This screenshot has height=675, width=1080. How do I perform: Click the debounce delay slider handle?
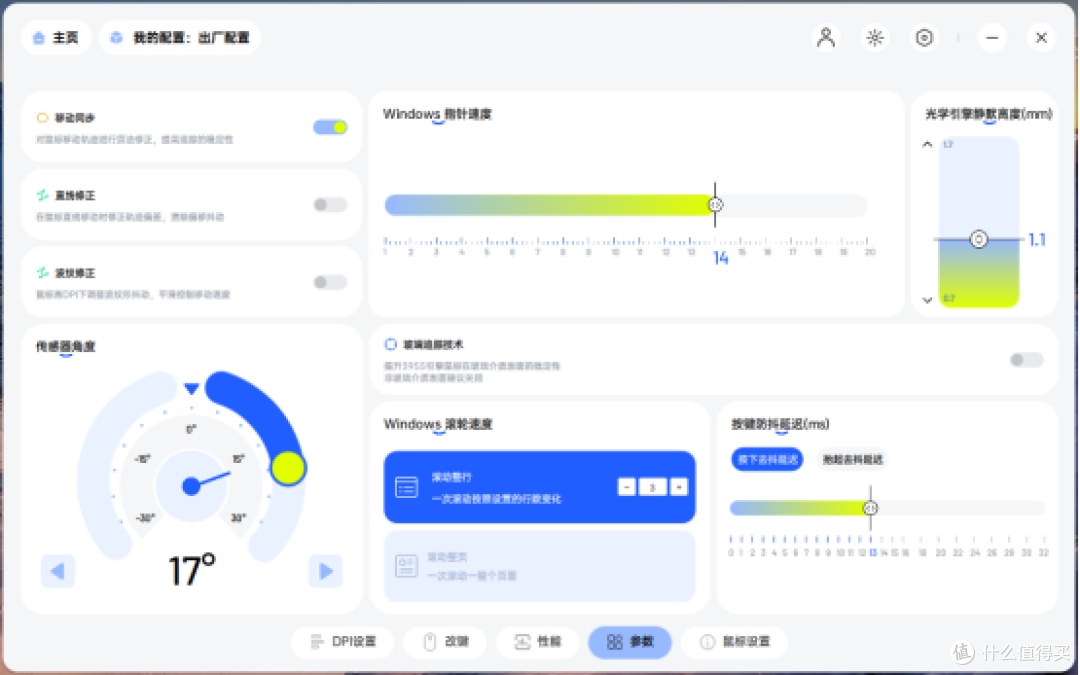871,508
